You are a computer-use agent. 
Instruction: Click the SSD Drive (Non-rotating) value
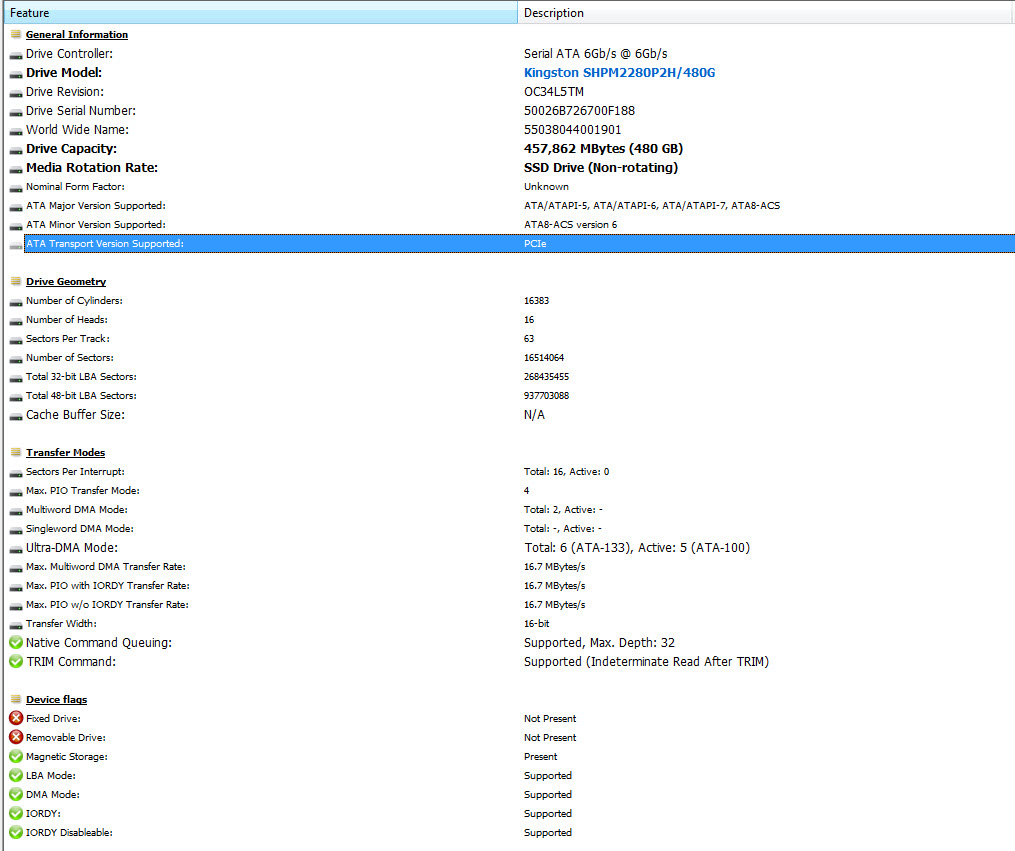click(601, 168)
